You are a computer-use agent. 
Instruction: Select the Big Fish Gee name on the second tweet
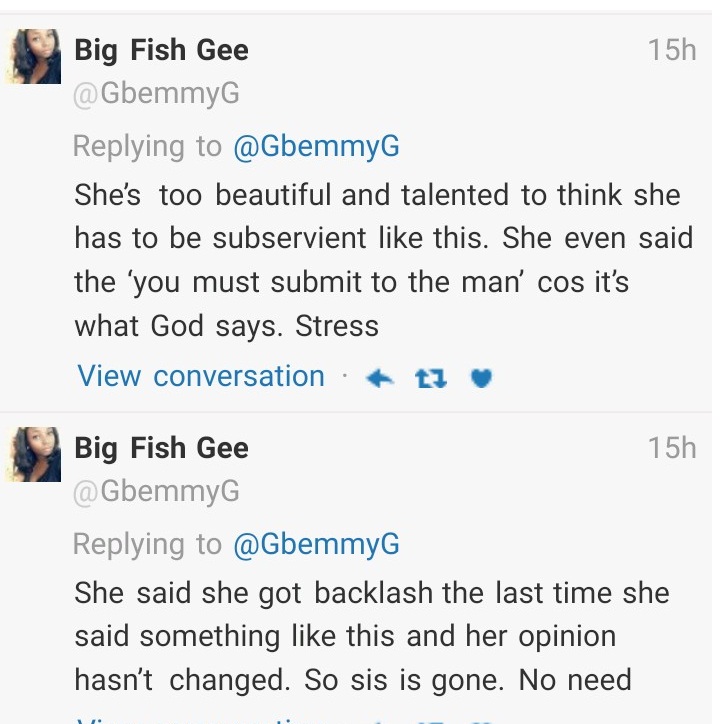pyautogui.click(x=162, y=447)
